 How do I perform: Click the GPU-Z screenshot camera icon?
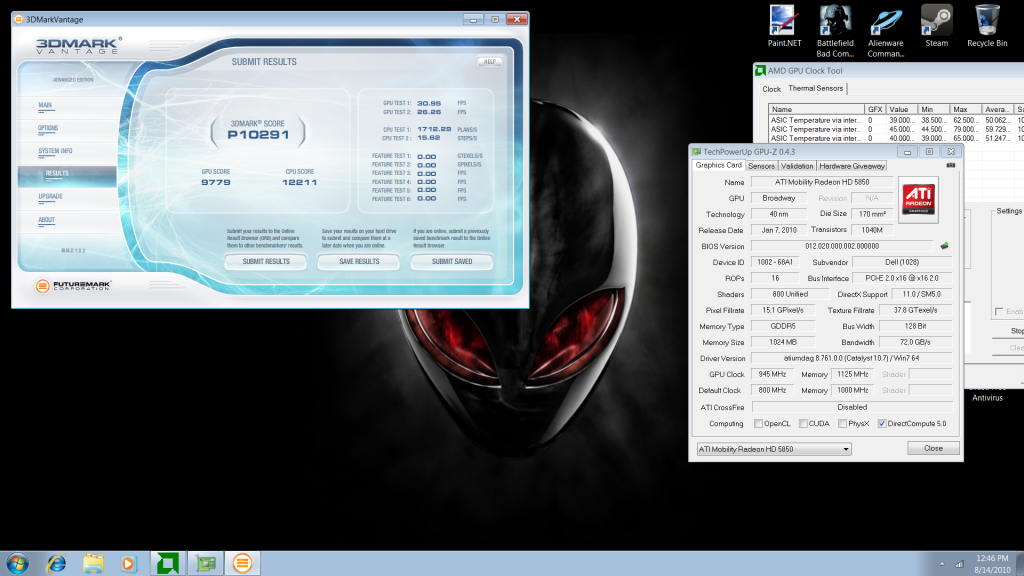(950, 166)
